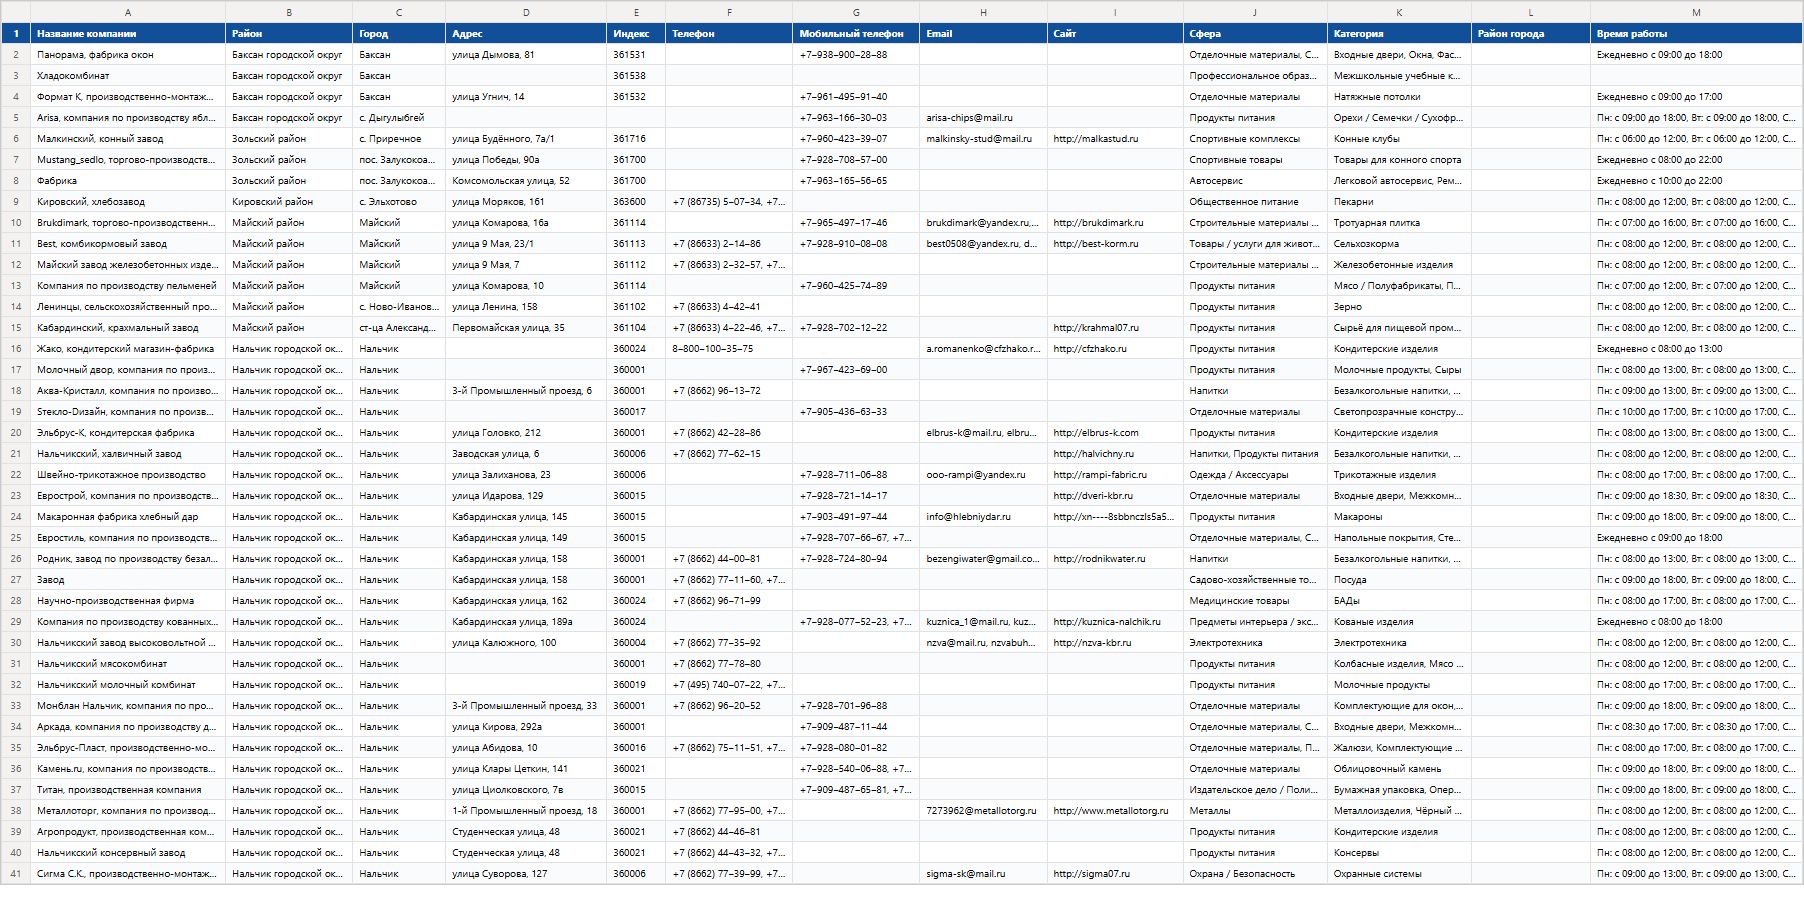Select cell 'улица Дымова, 81'

(x=526, y=54)
